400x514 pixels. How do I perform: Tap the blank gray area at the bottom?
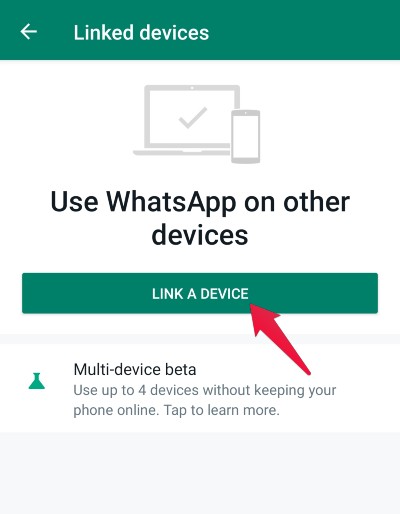(200, 473)
